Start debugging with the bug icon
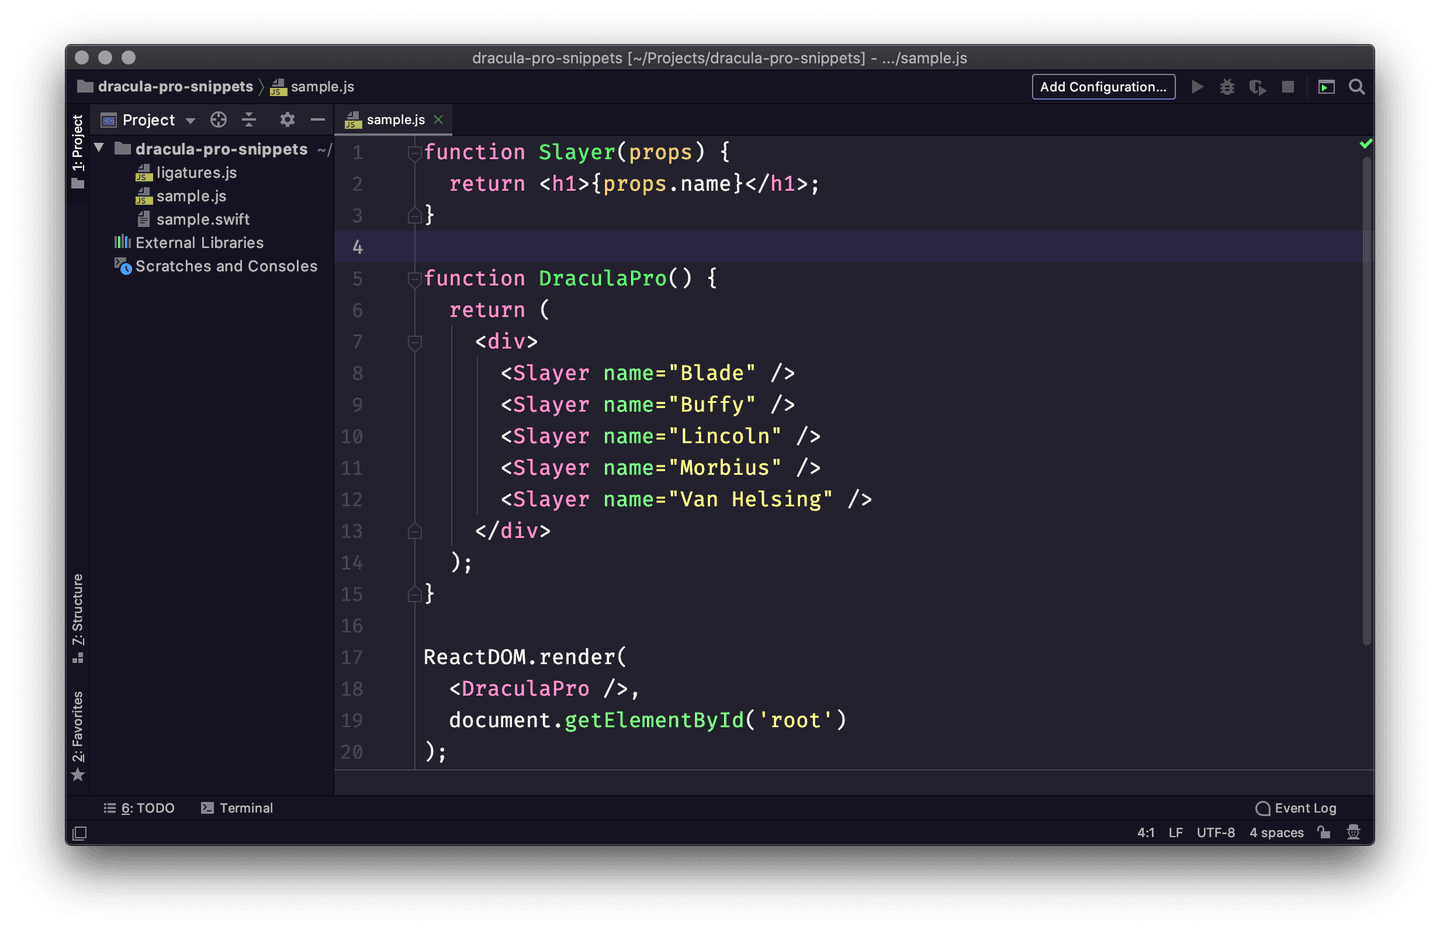This screenshot has height=932, width=1440. point(1227,86)
